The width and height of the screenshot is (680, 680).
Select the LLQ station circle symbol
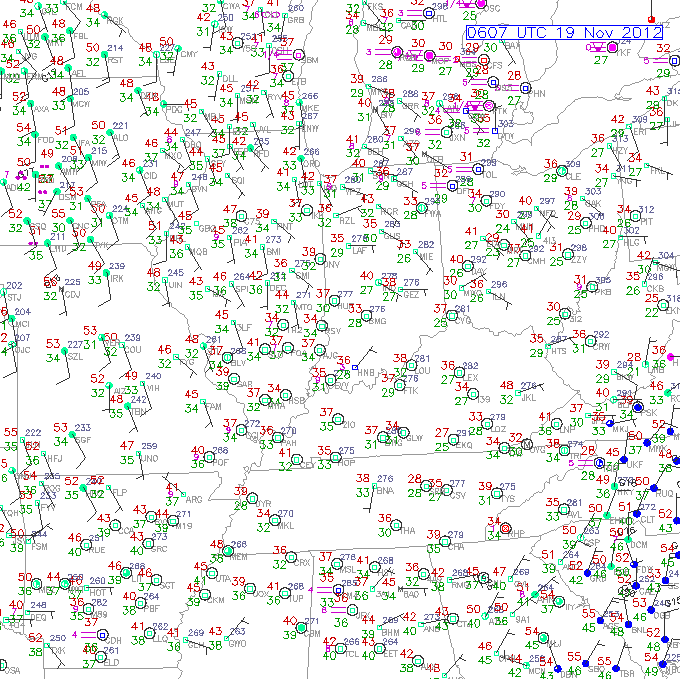[x=149, y=633]
